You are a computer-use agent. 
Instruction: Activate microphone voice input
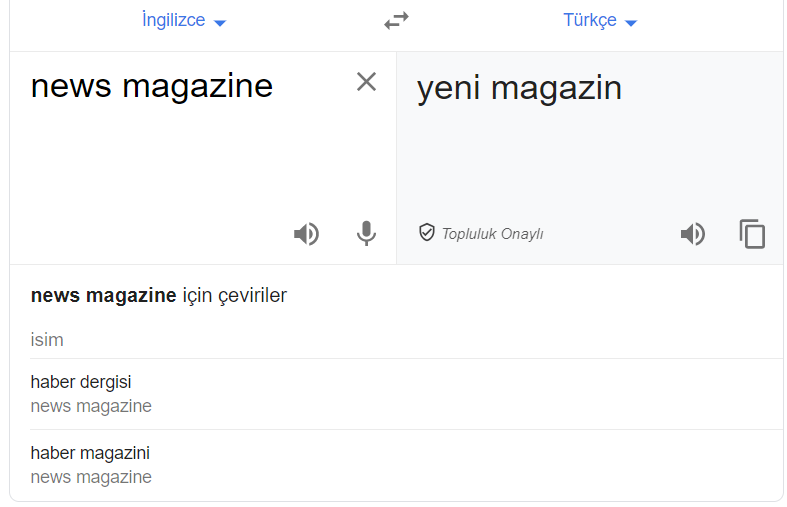[x=366, y=233]
